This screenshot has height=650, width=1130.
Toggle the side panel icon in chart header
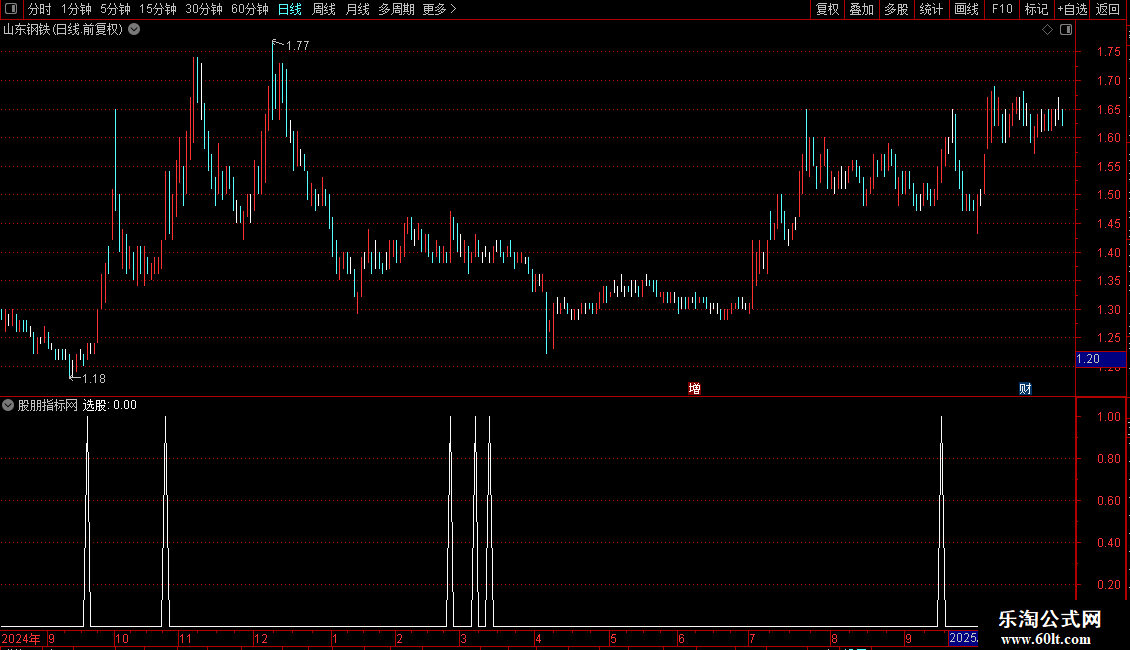1066,30
